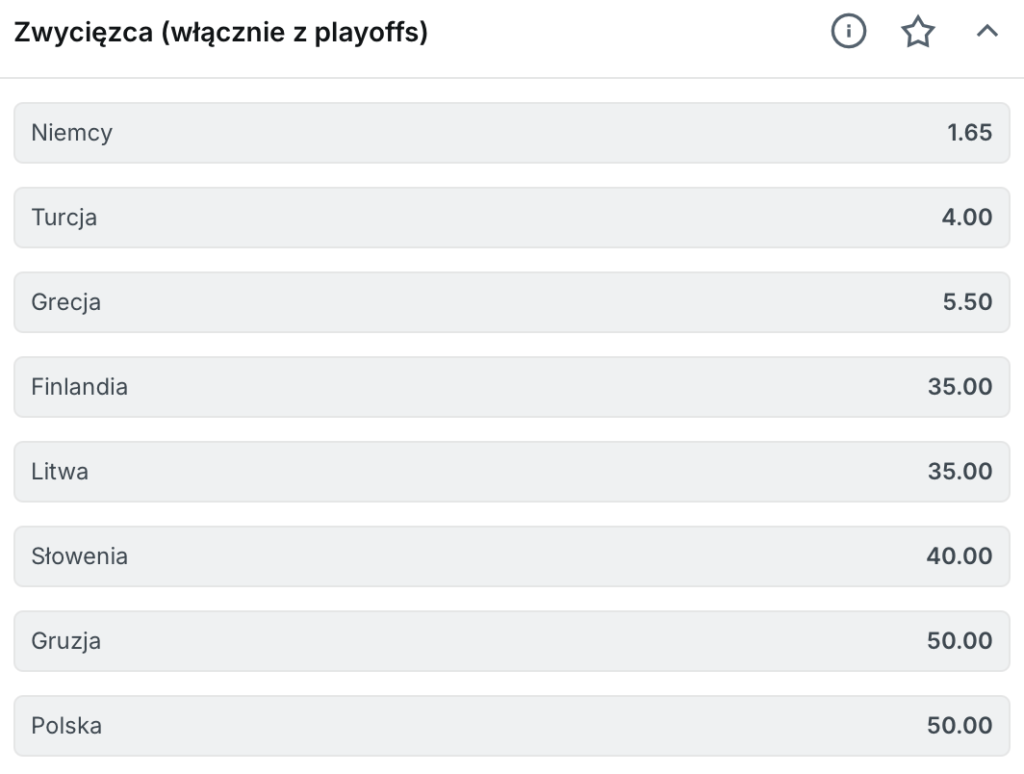Select Niemcy at odds 1.65
1024x774 pixels.
coord(512,133)
